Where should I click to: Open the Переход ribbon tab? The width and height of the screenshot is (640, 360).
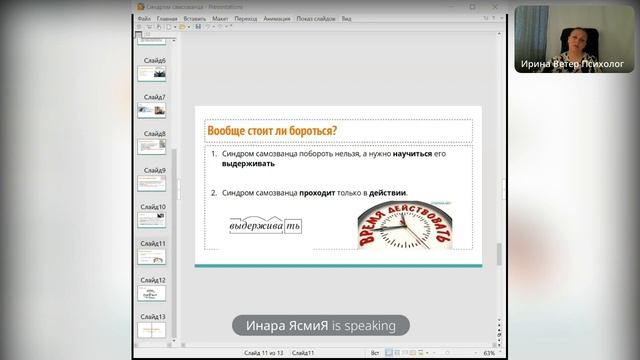click(246, 19)
